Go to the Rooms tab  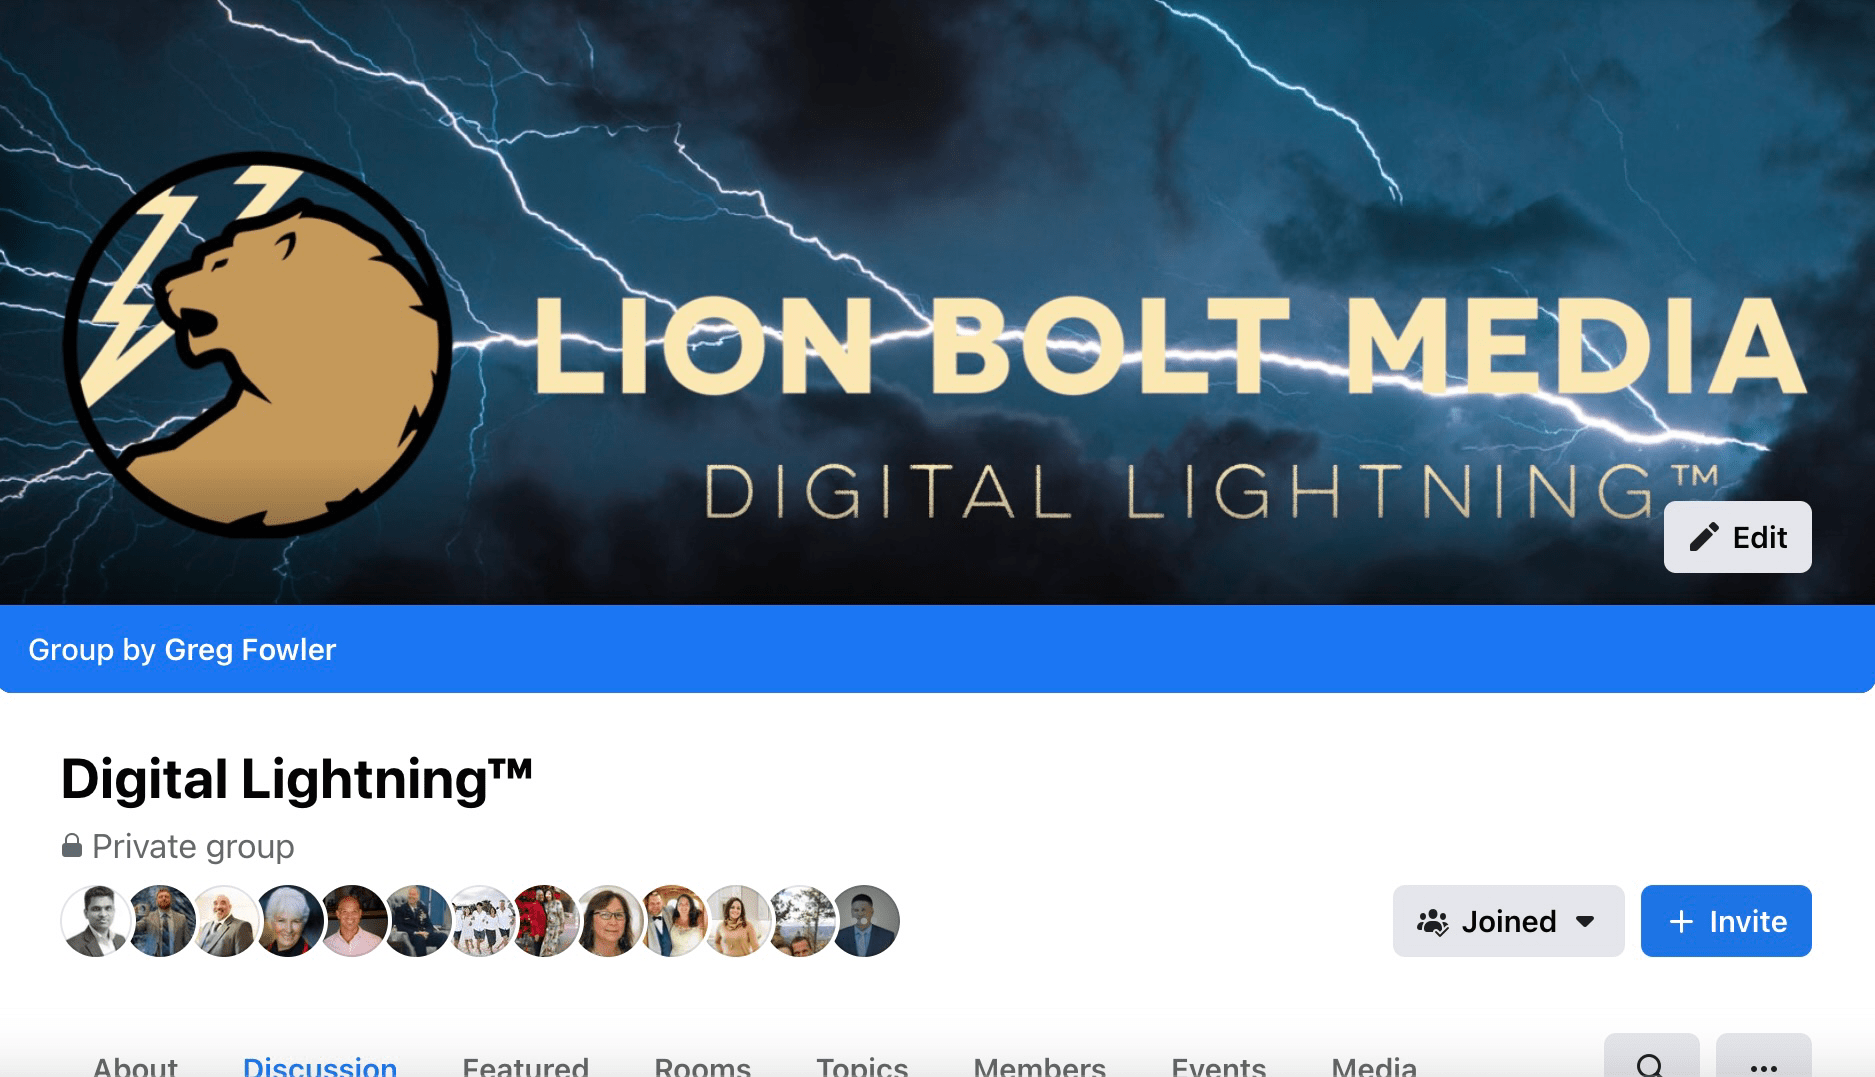[x=703, y=1065]
